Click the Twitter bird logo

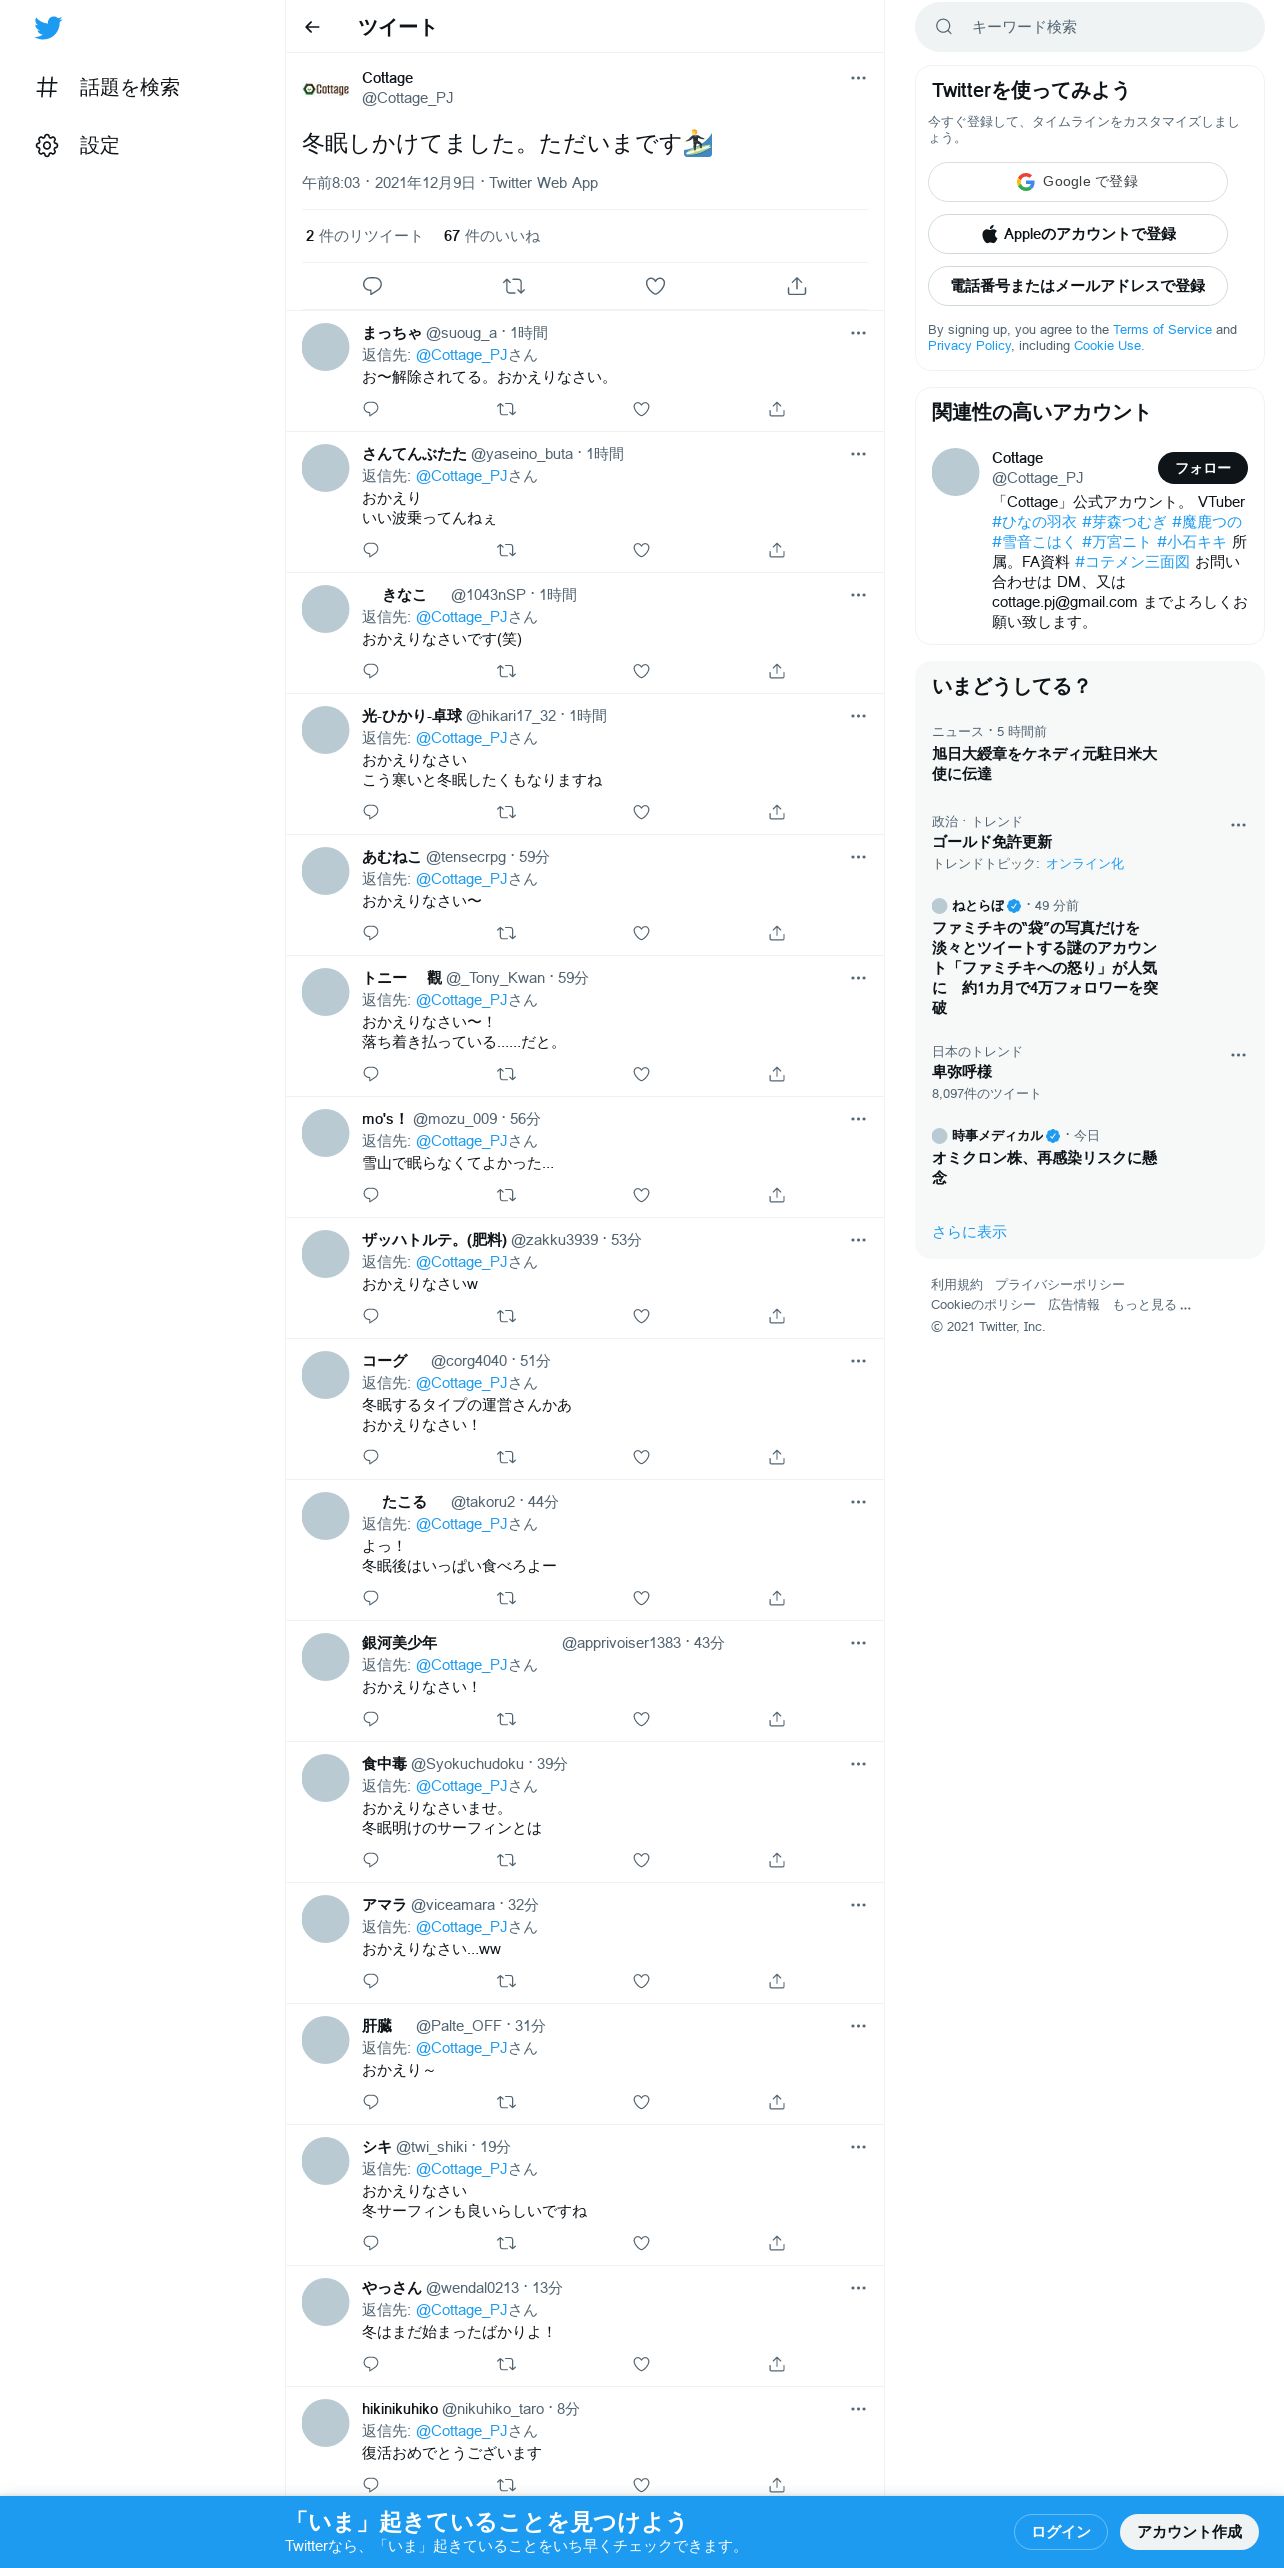pyautogui.click(x=48, y=28)
